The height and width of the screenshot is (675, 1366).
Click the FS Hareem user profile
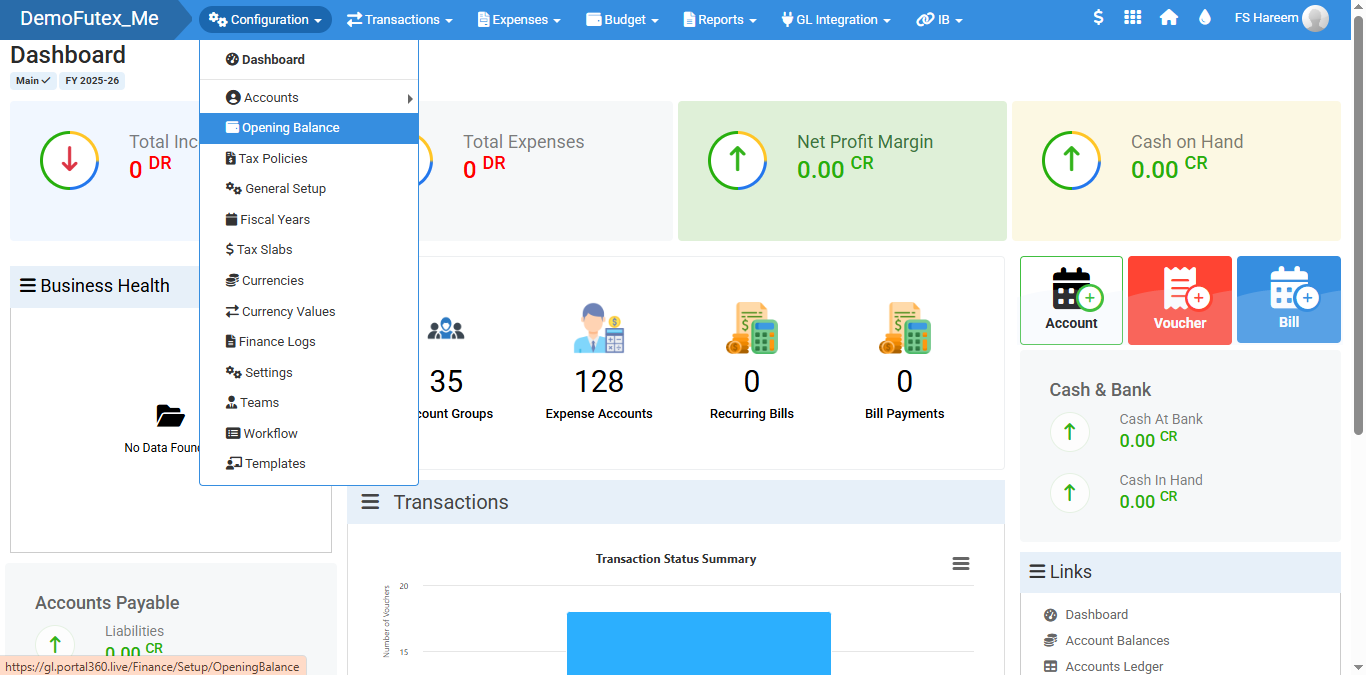[1281, 18]
